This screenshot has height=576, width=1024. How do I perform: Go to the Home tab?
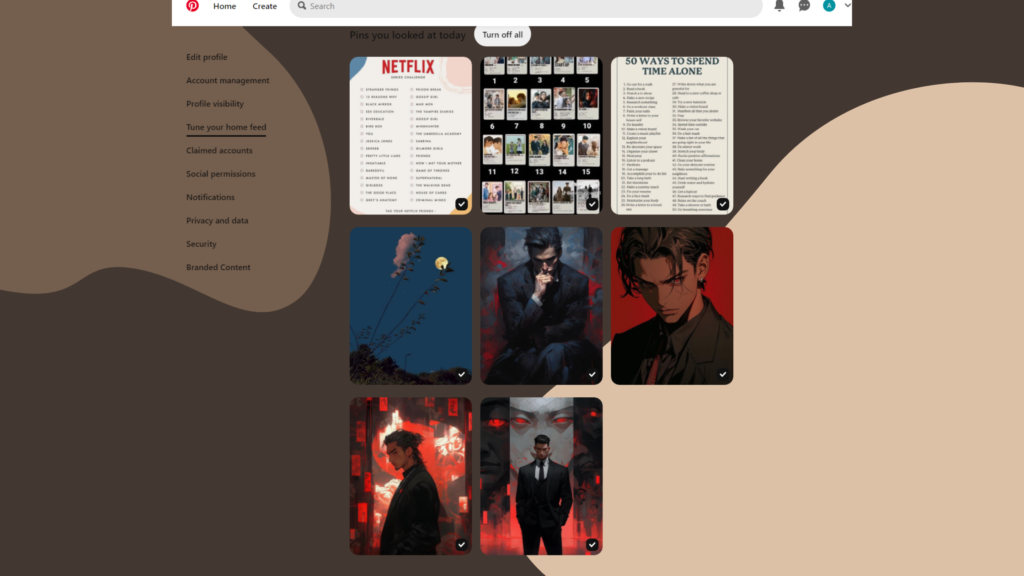coord(224,6)
